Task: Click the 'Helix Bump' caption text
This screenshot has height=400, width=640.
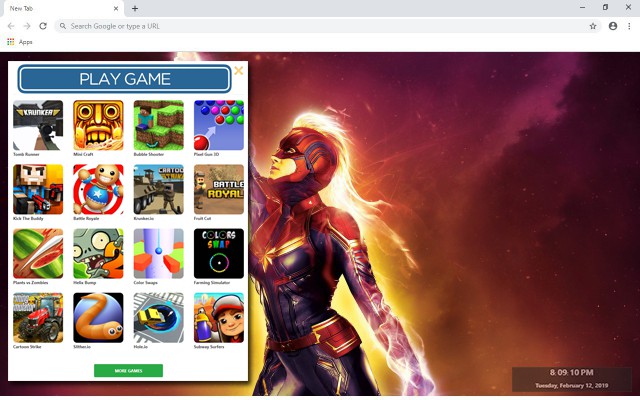Action: tap(84, 282)
